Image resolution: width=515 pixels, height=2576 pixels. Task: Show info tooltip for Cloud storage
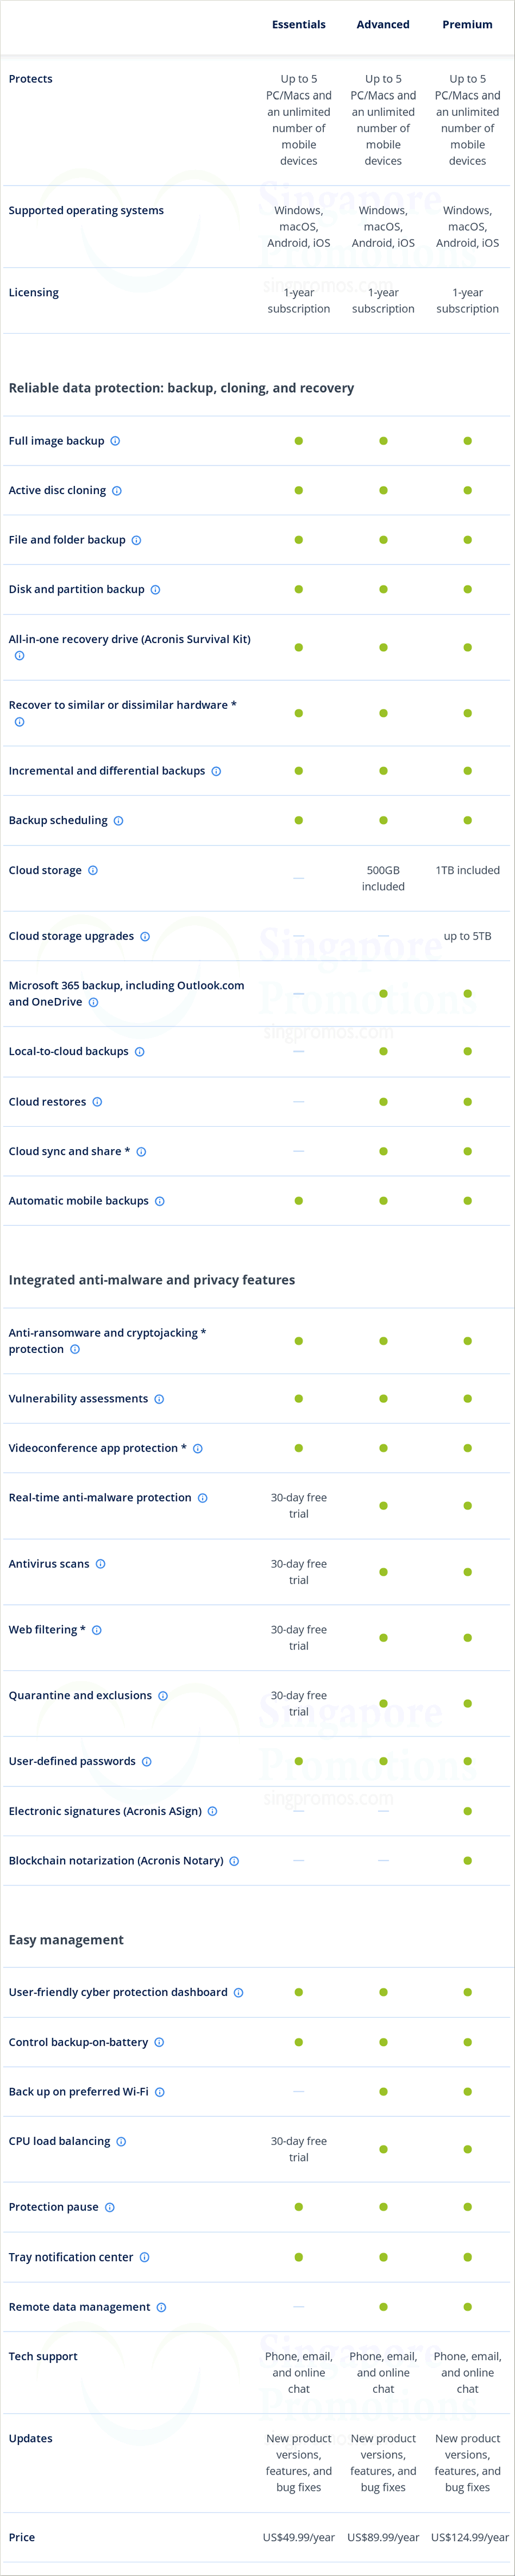coord(93,870)
